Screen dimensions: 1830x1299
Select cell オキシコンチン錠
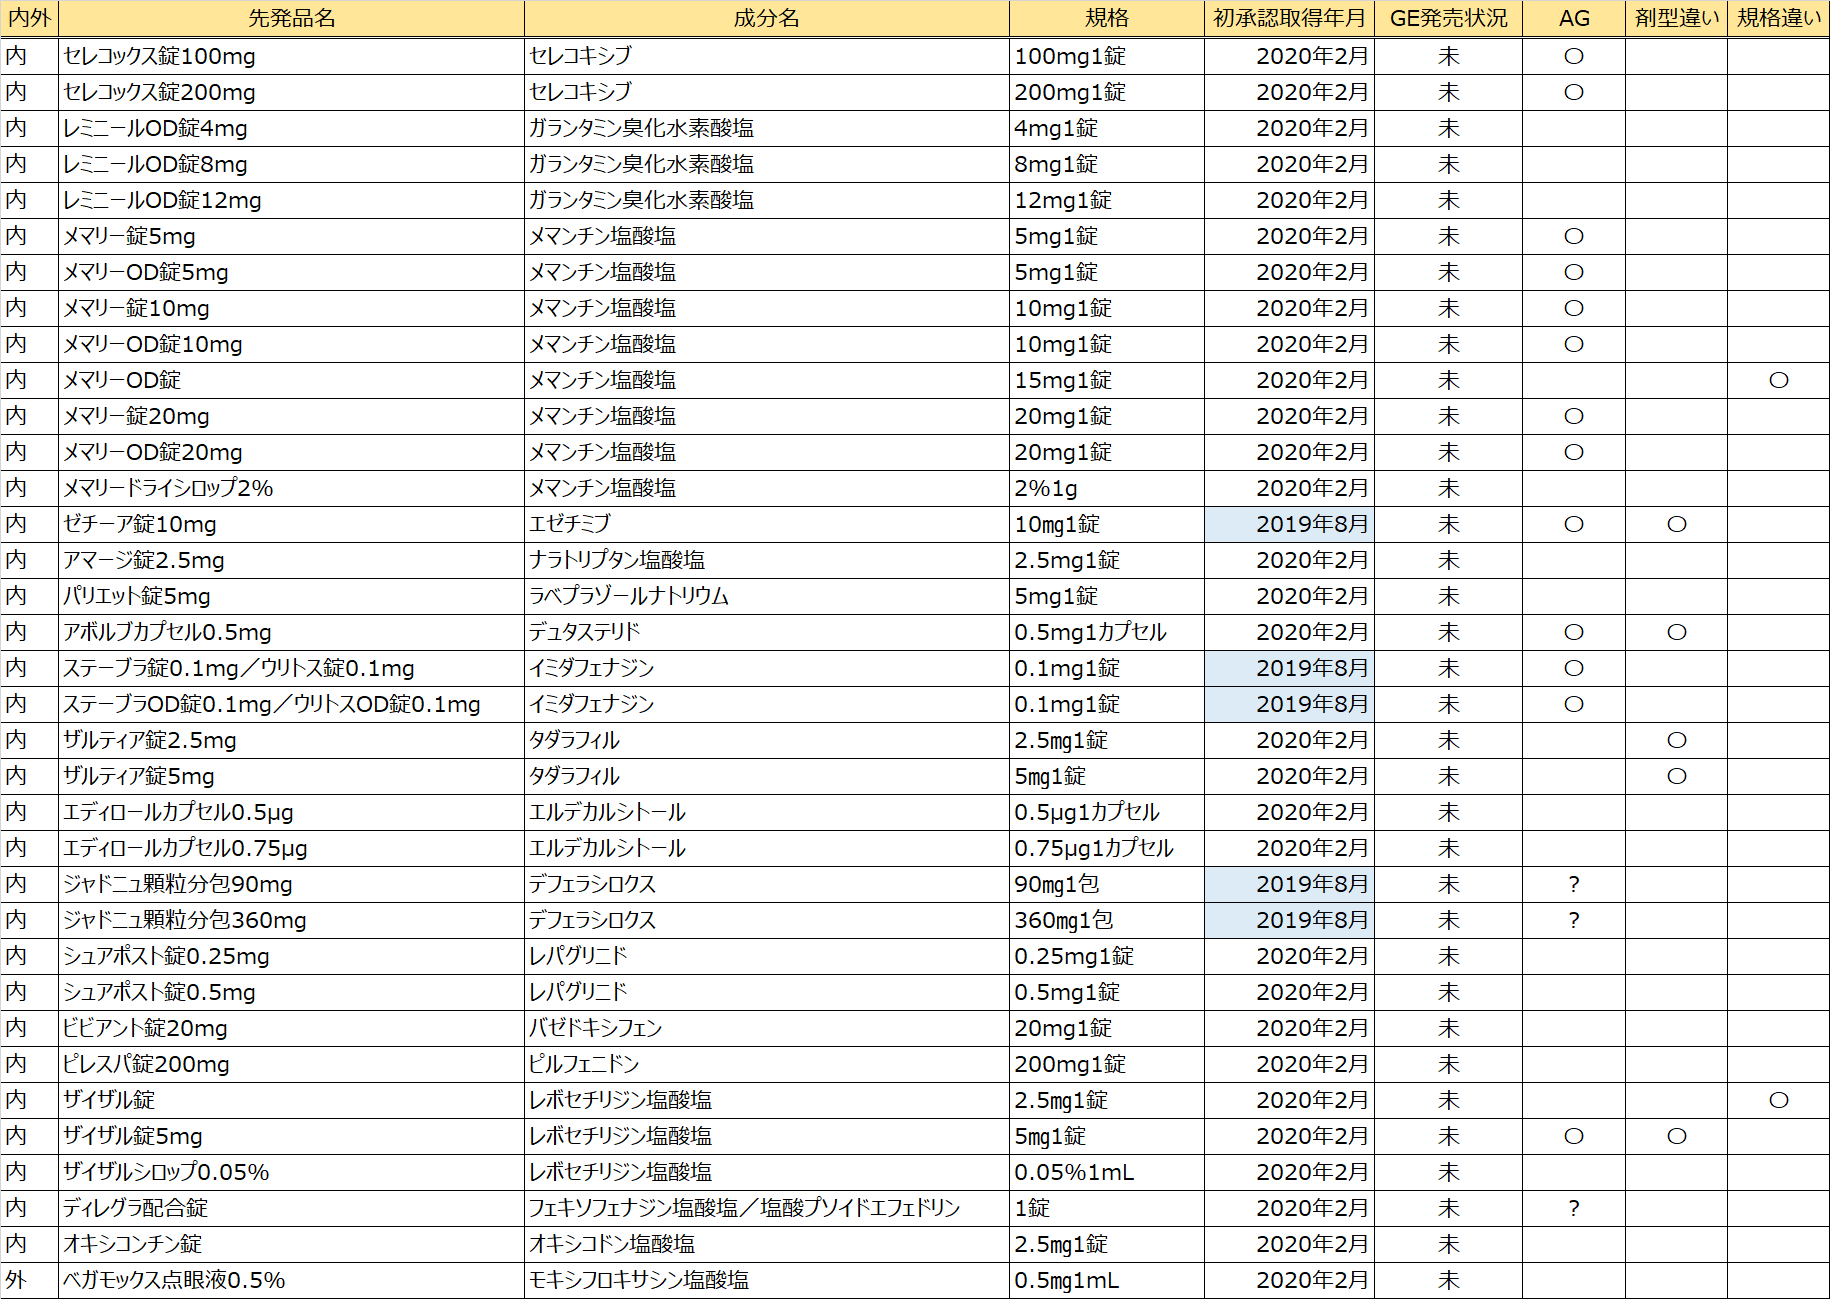click(291, 1244)
